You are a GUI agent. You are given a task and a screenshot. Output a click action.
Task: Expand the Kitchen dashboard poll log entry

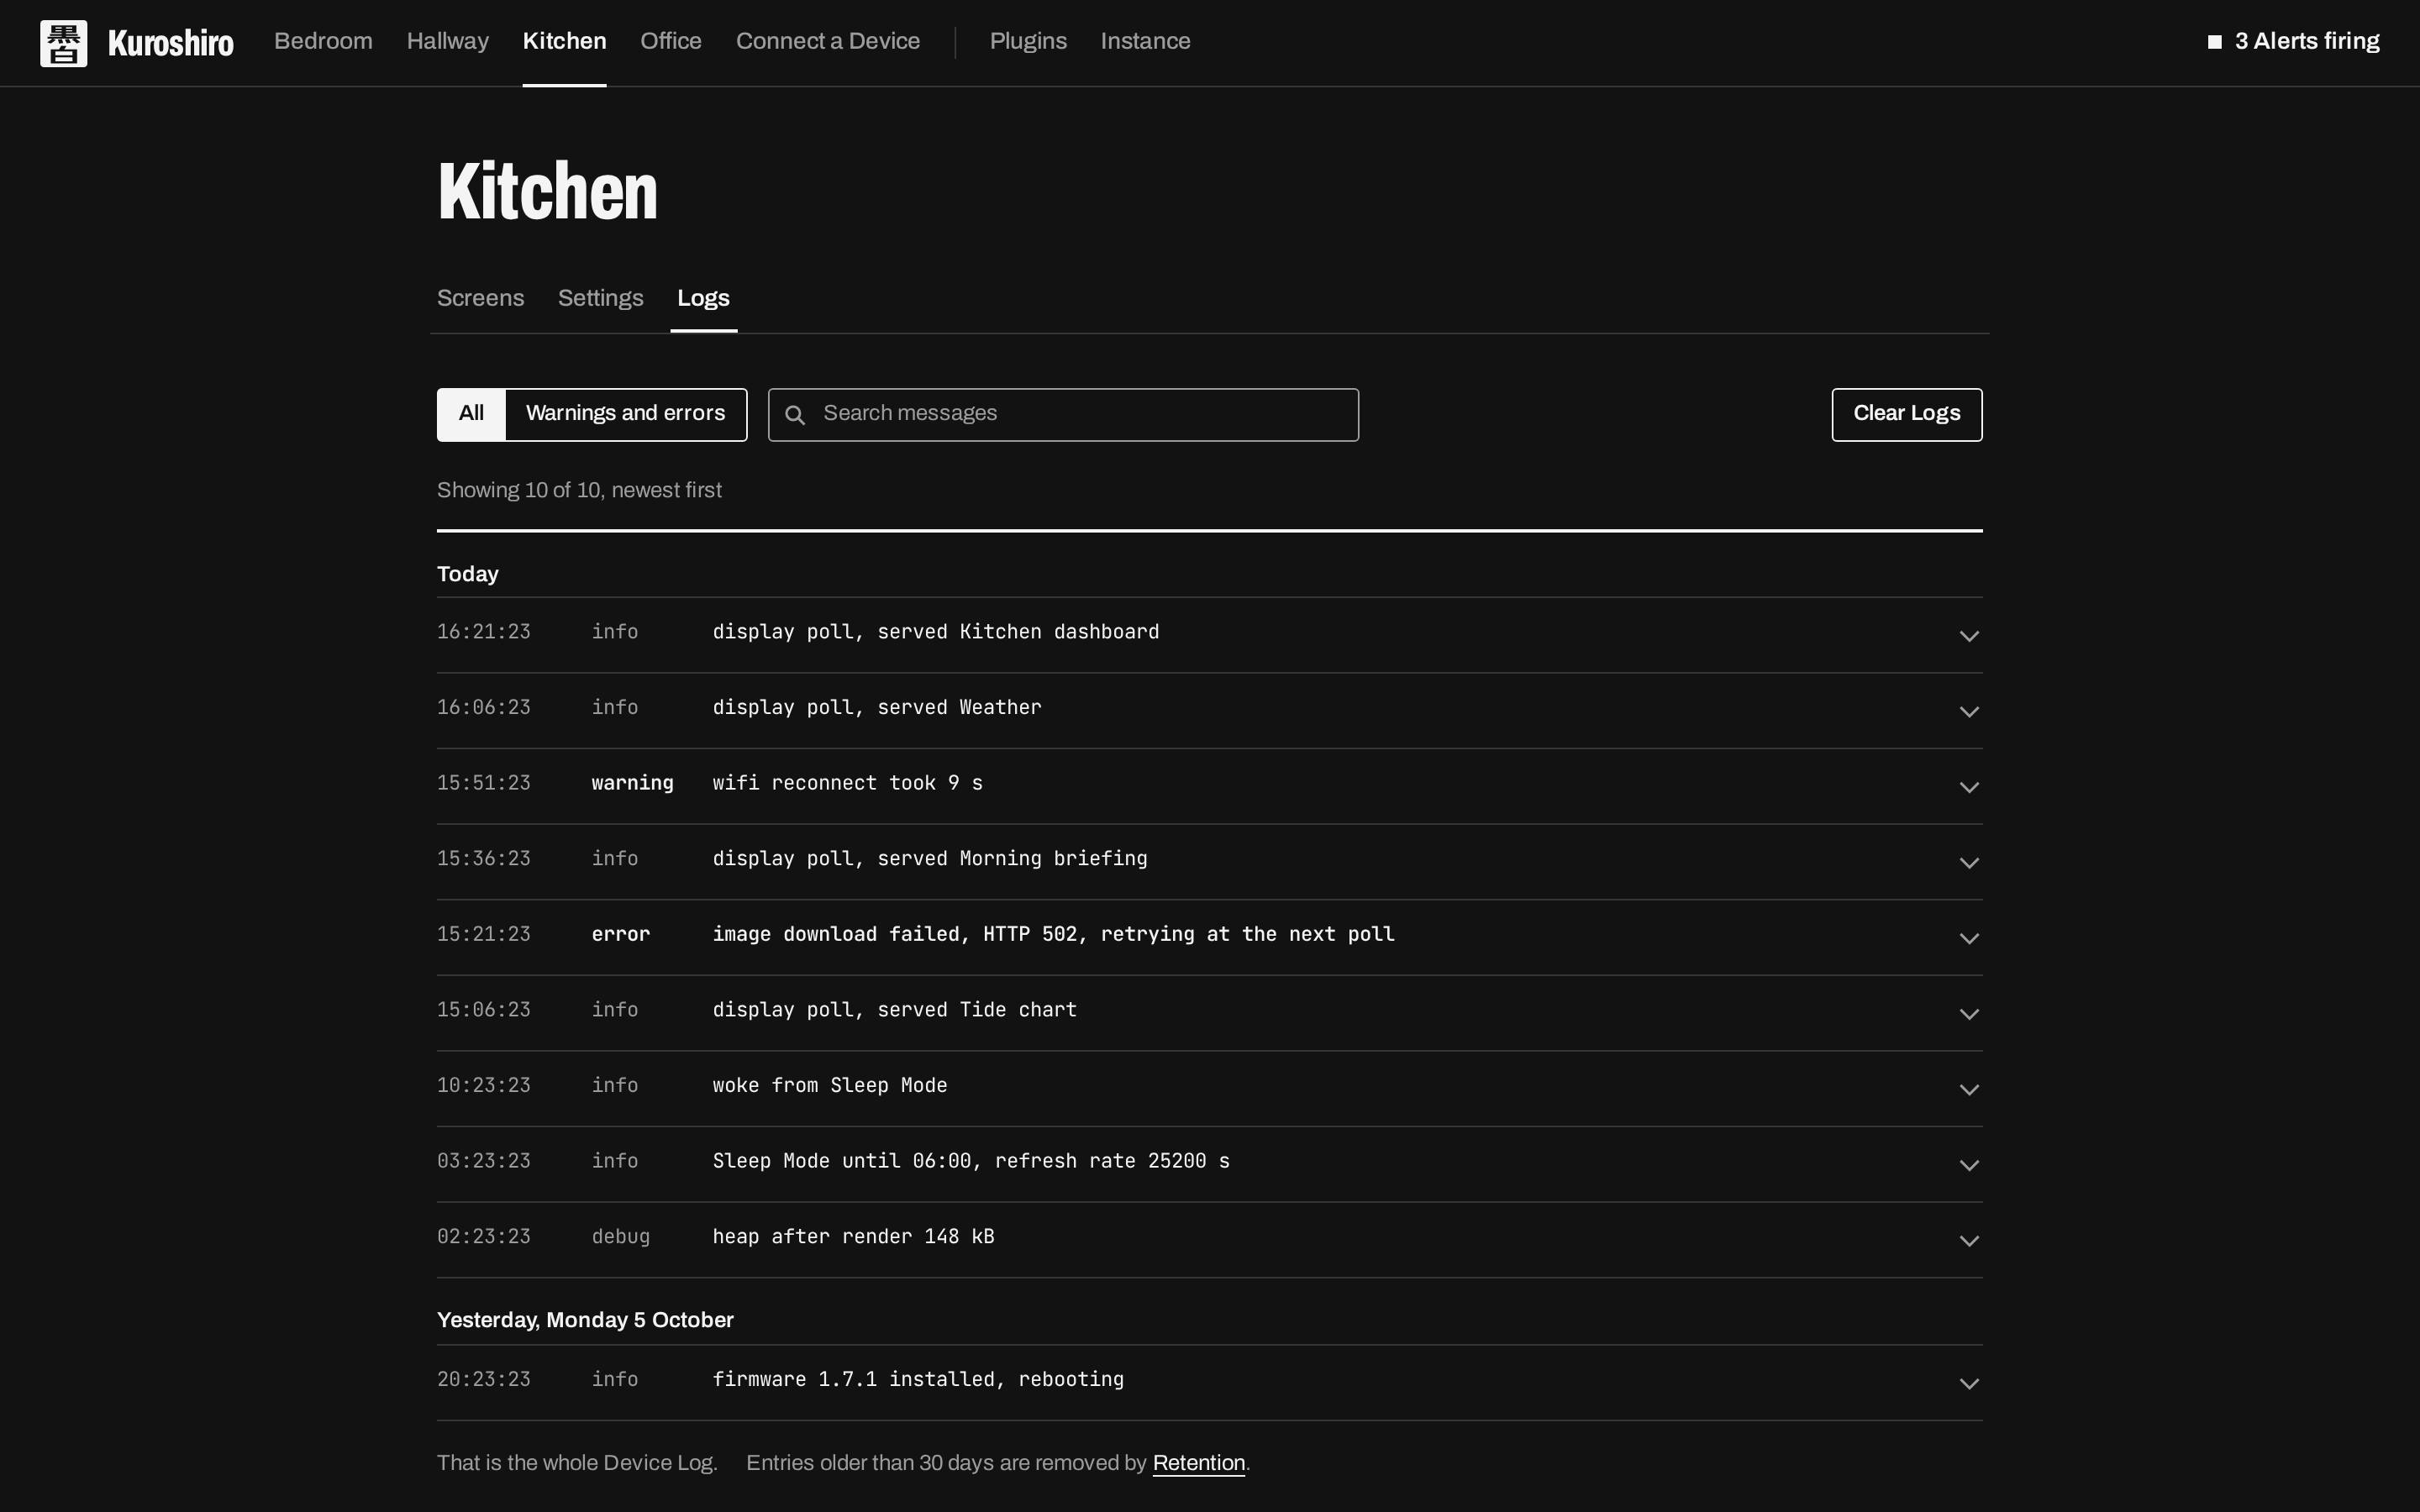[x=1209, y=635]
